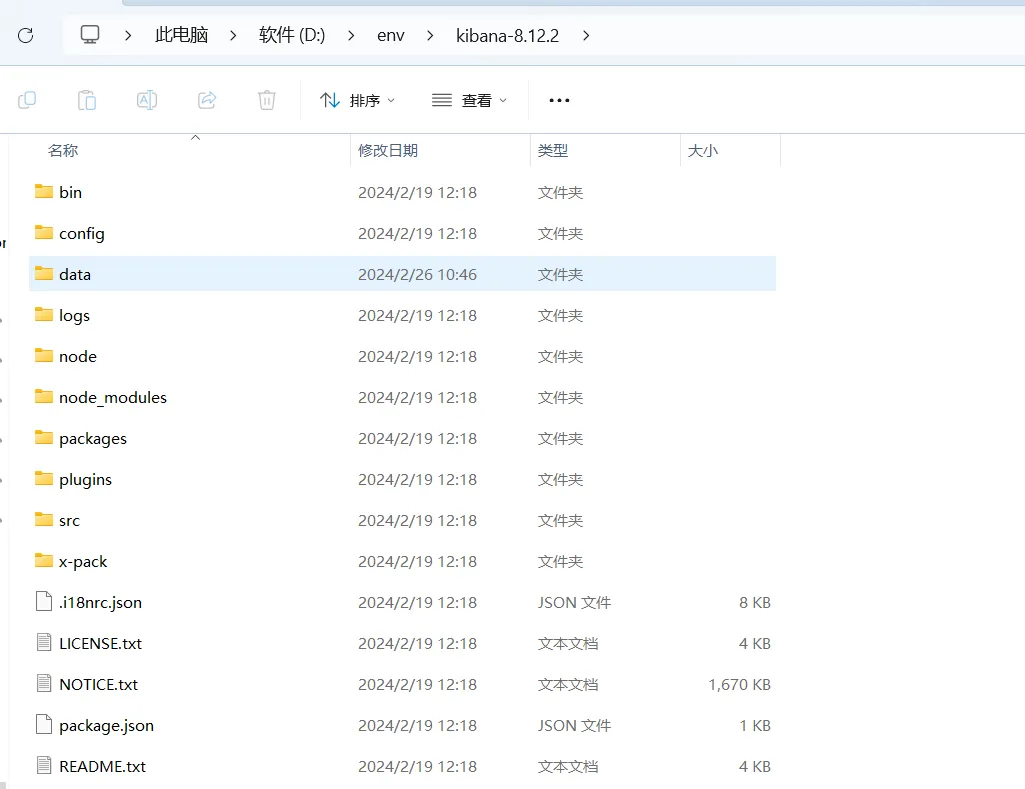This screenshot has height=789, width=1025.
Task: Click the bin folder icon
Action: pos(44,192)
